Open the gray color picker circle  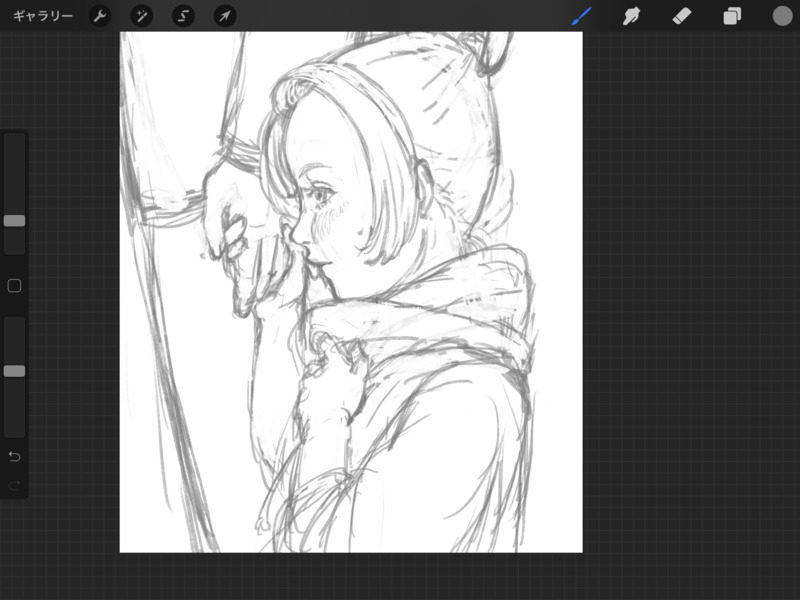(782, 16)
